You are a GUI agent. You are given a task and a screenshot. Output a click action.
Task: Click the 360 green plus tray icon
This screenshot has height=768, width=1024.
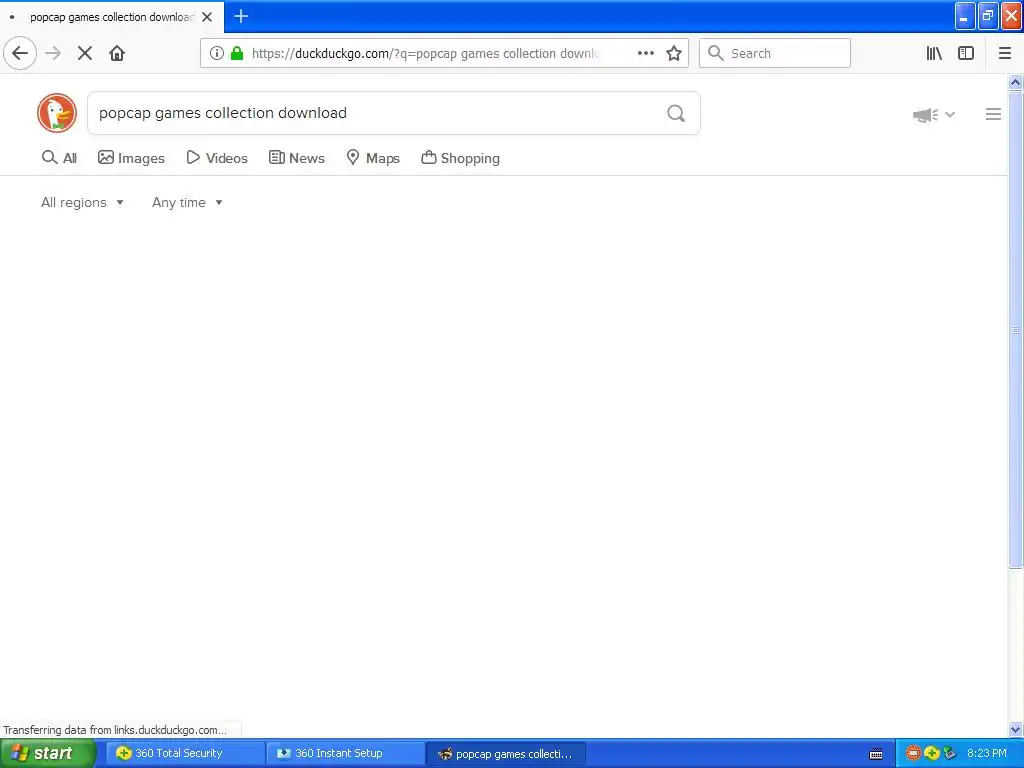click(x=931, y=753)
